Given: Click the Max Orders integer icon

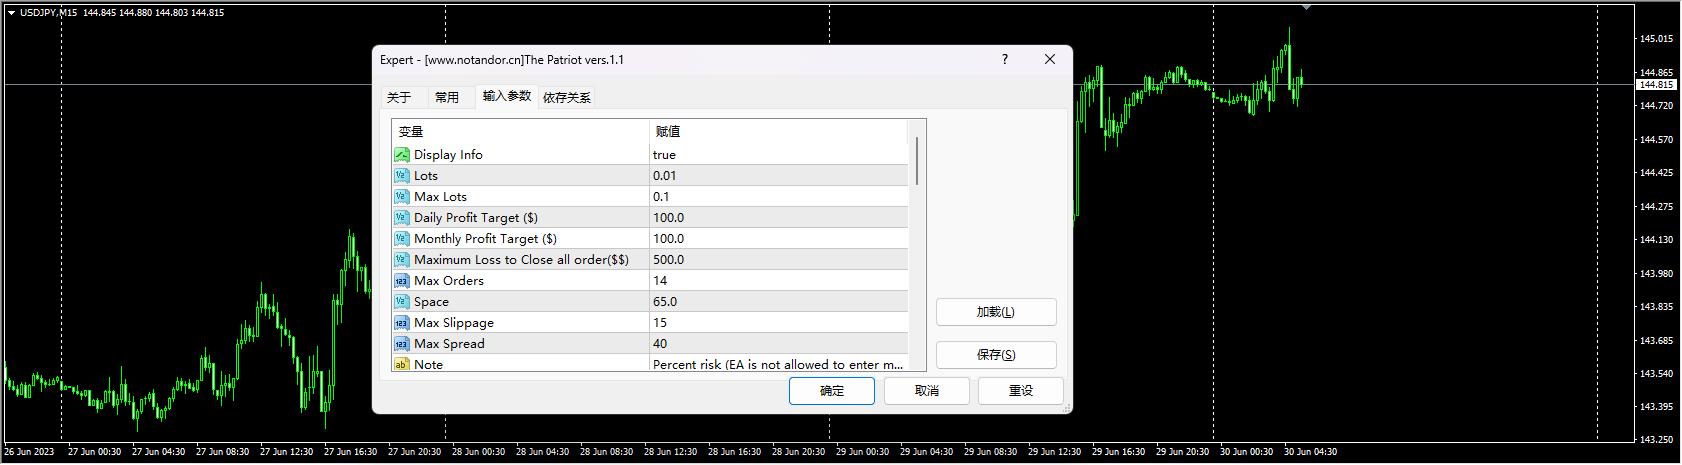Looking at the screenshot, I should (401, 281).
